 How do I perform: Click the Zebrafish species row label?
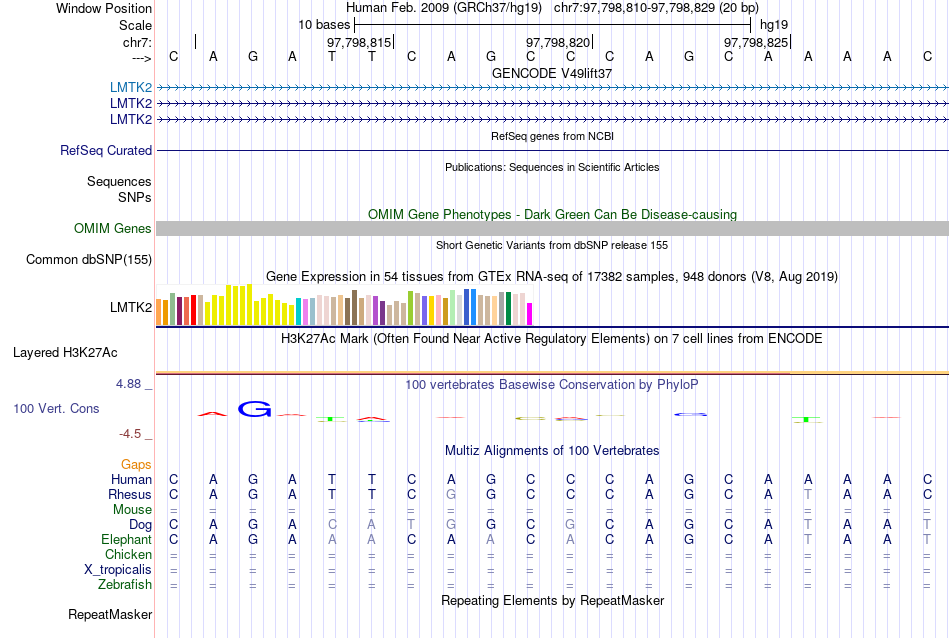pos(125,585)
